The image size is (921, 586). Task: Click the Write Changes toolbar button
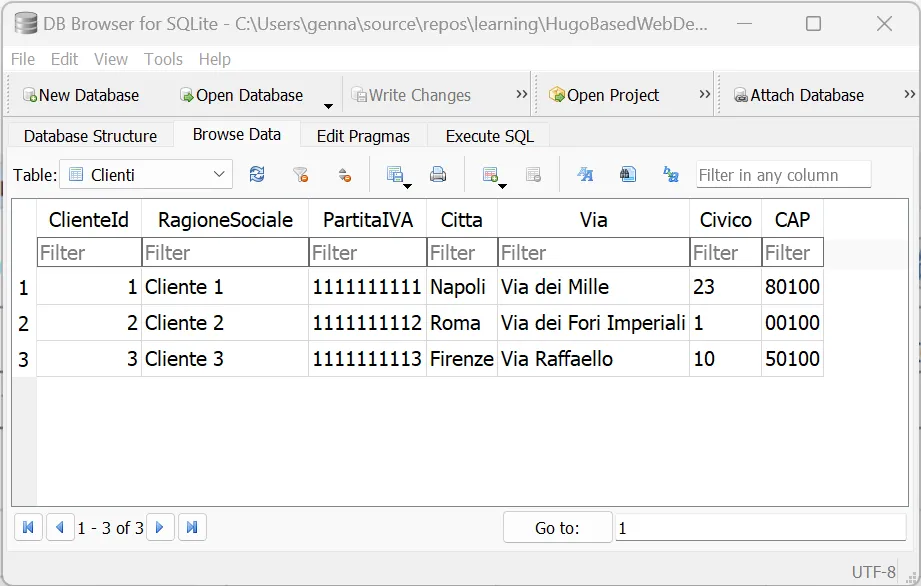pyautogui.click(x=411, y=95)
